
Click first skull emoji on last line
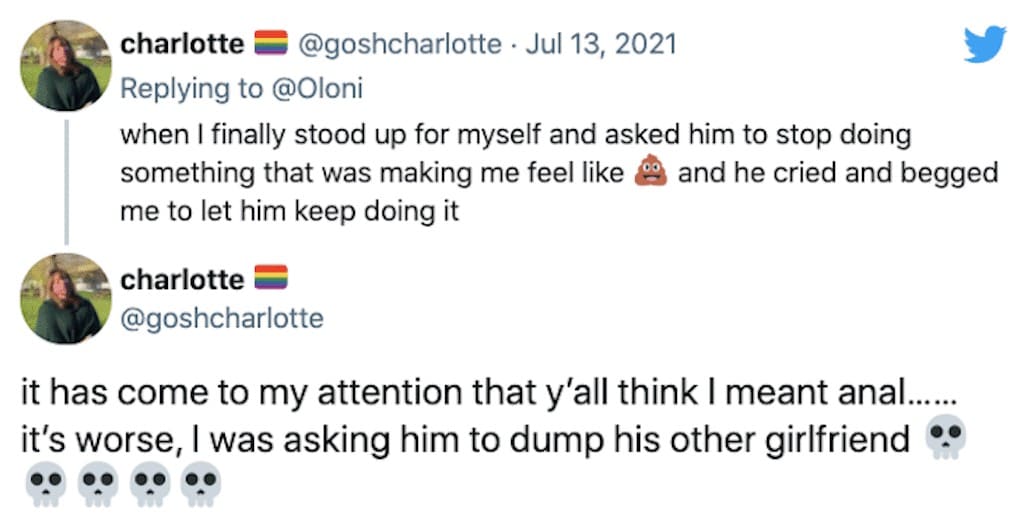44,483
